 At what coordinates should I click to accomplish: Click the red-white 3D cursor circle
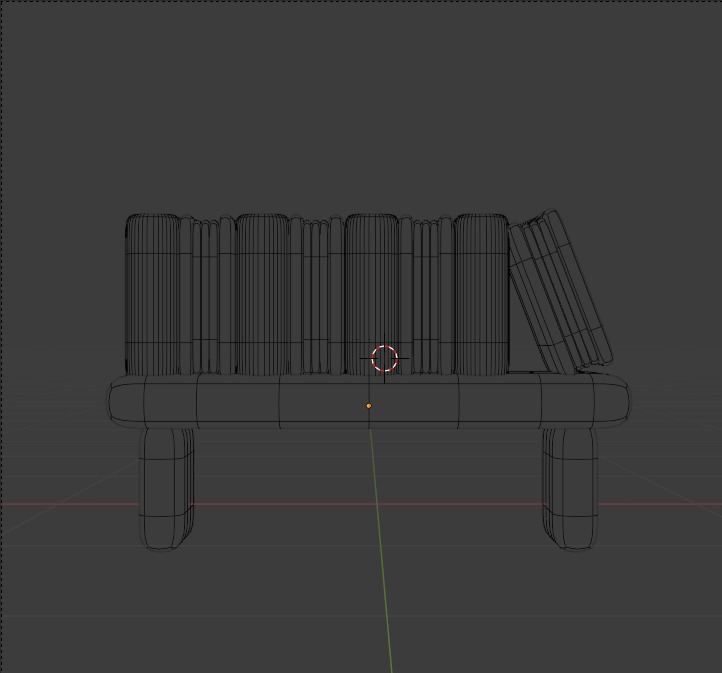click(384, 358)
